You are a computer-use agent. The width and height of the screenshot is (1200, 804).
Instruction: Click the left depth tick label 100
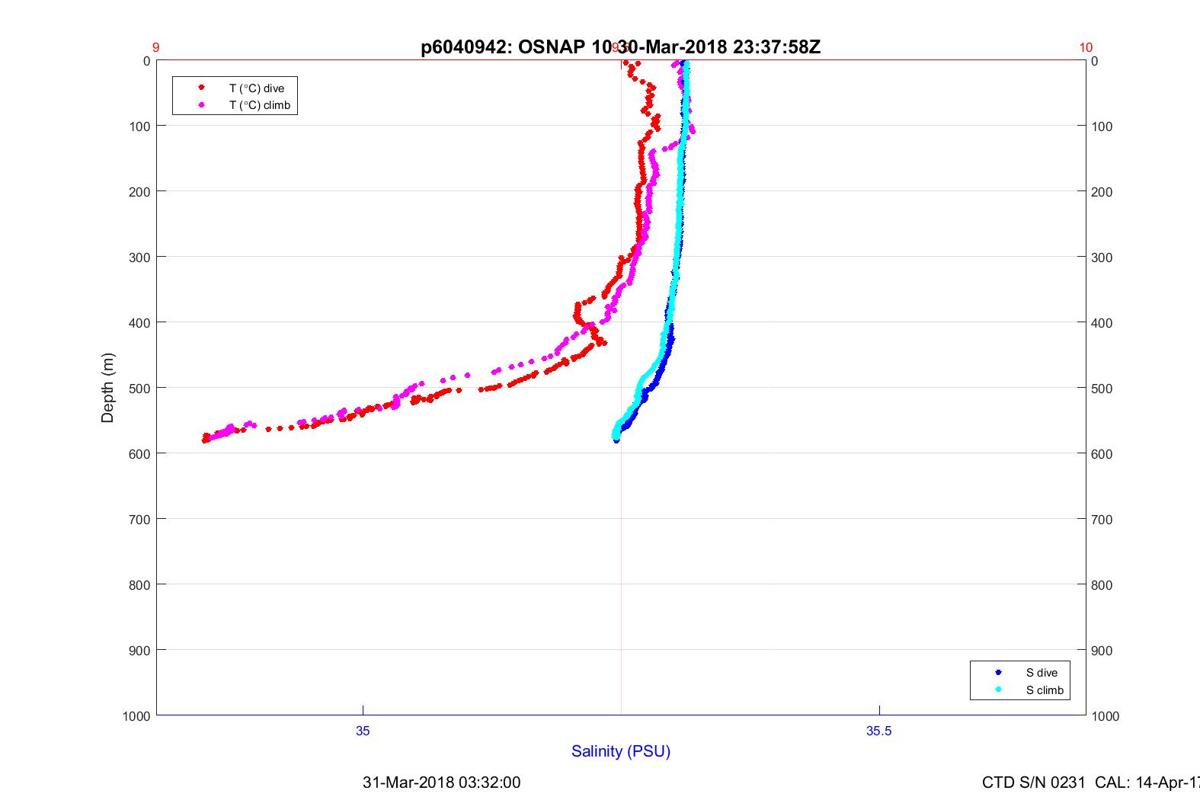(x=139, y=126)
